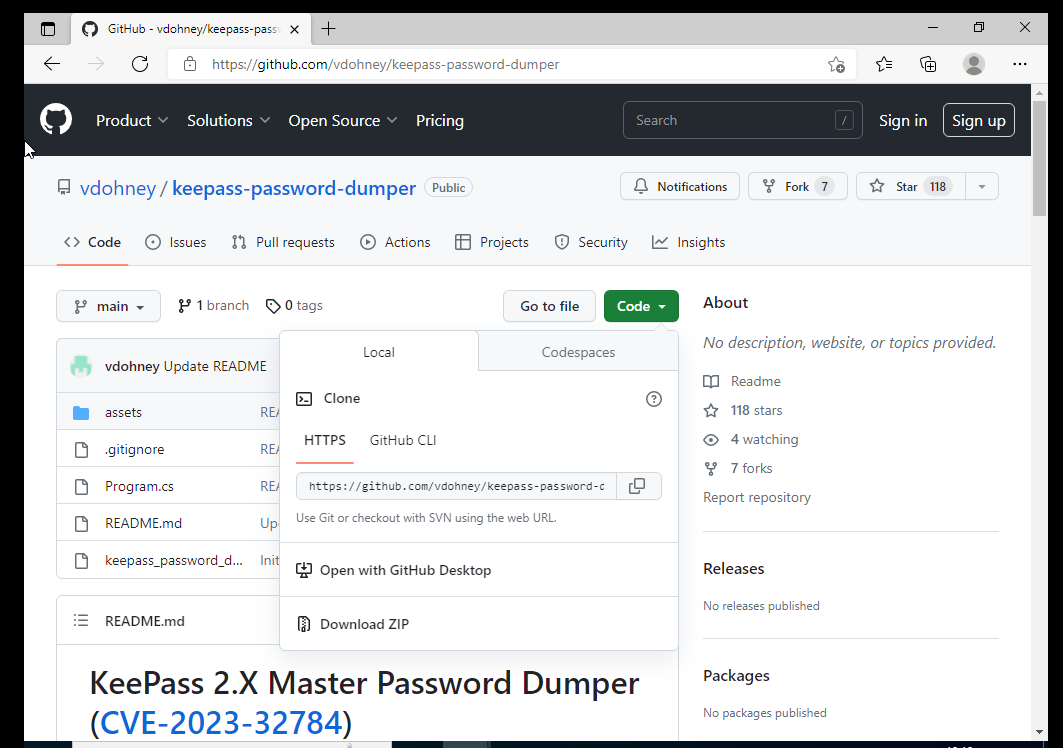1063x748 pixels.
Task: Open the browser Settings and more menu
Action: [x=1020, y=64]
